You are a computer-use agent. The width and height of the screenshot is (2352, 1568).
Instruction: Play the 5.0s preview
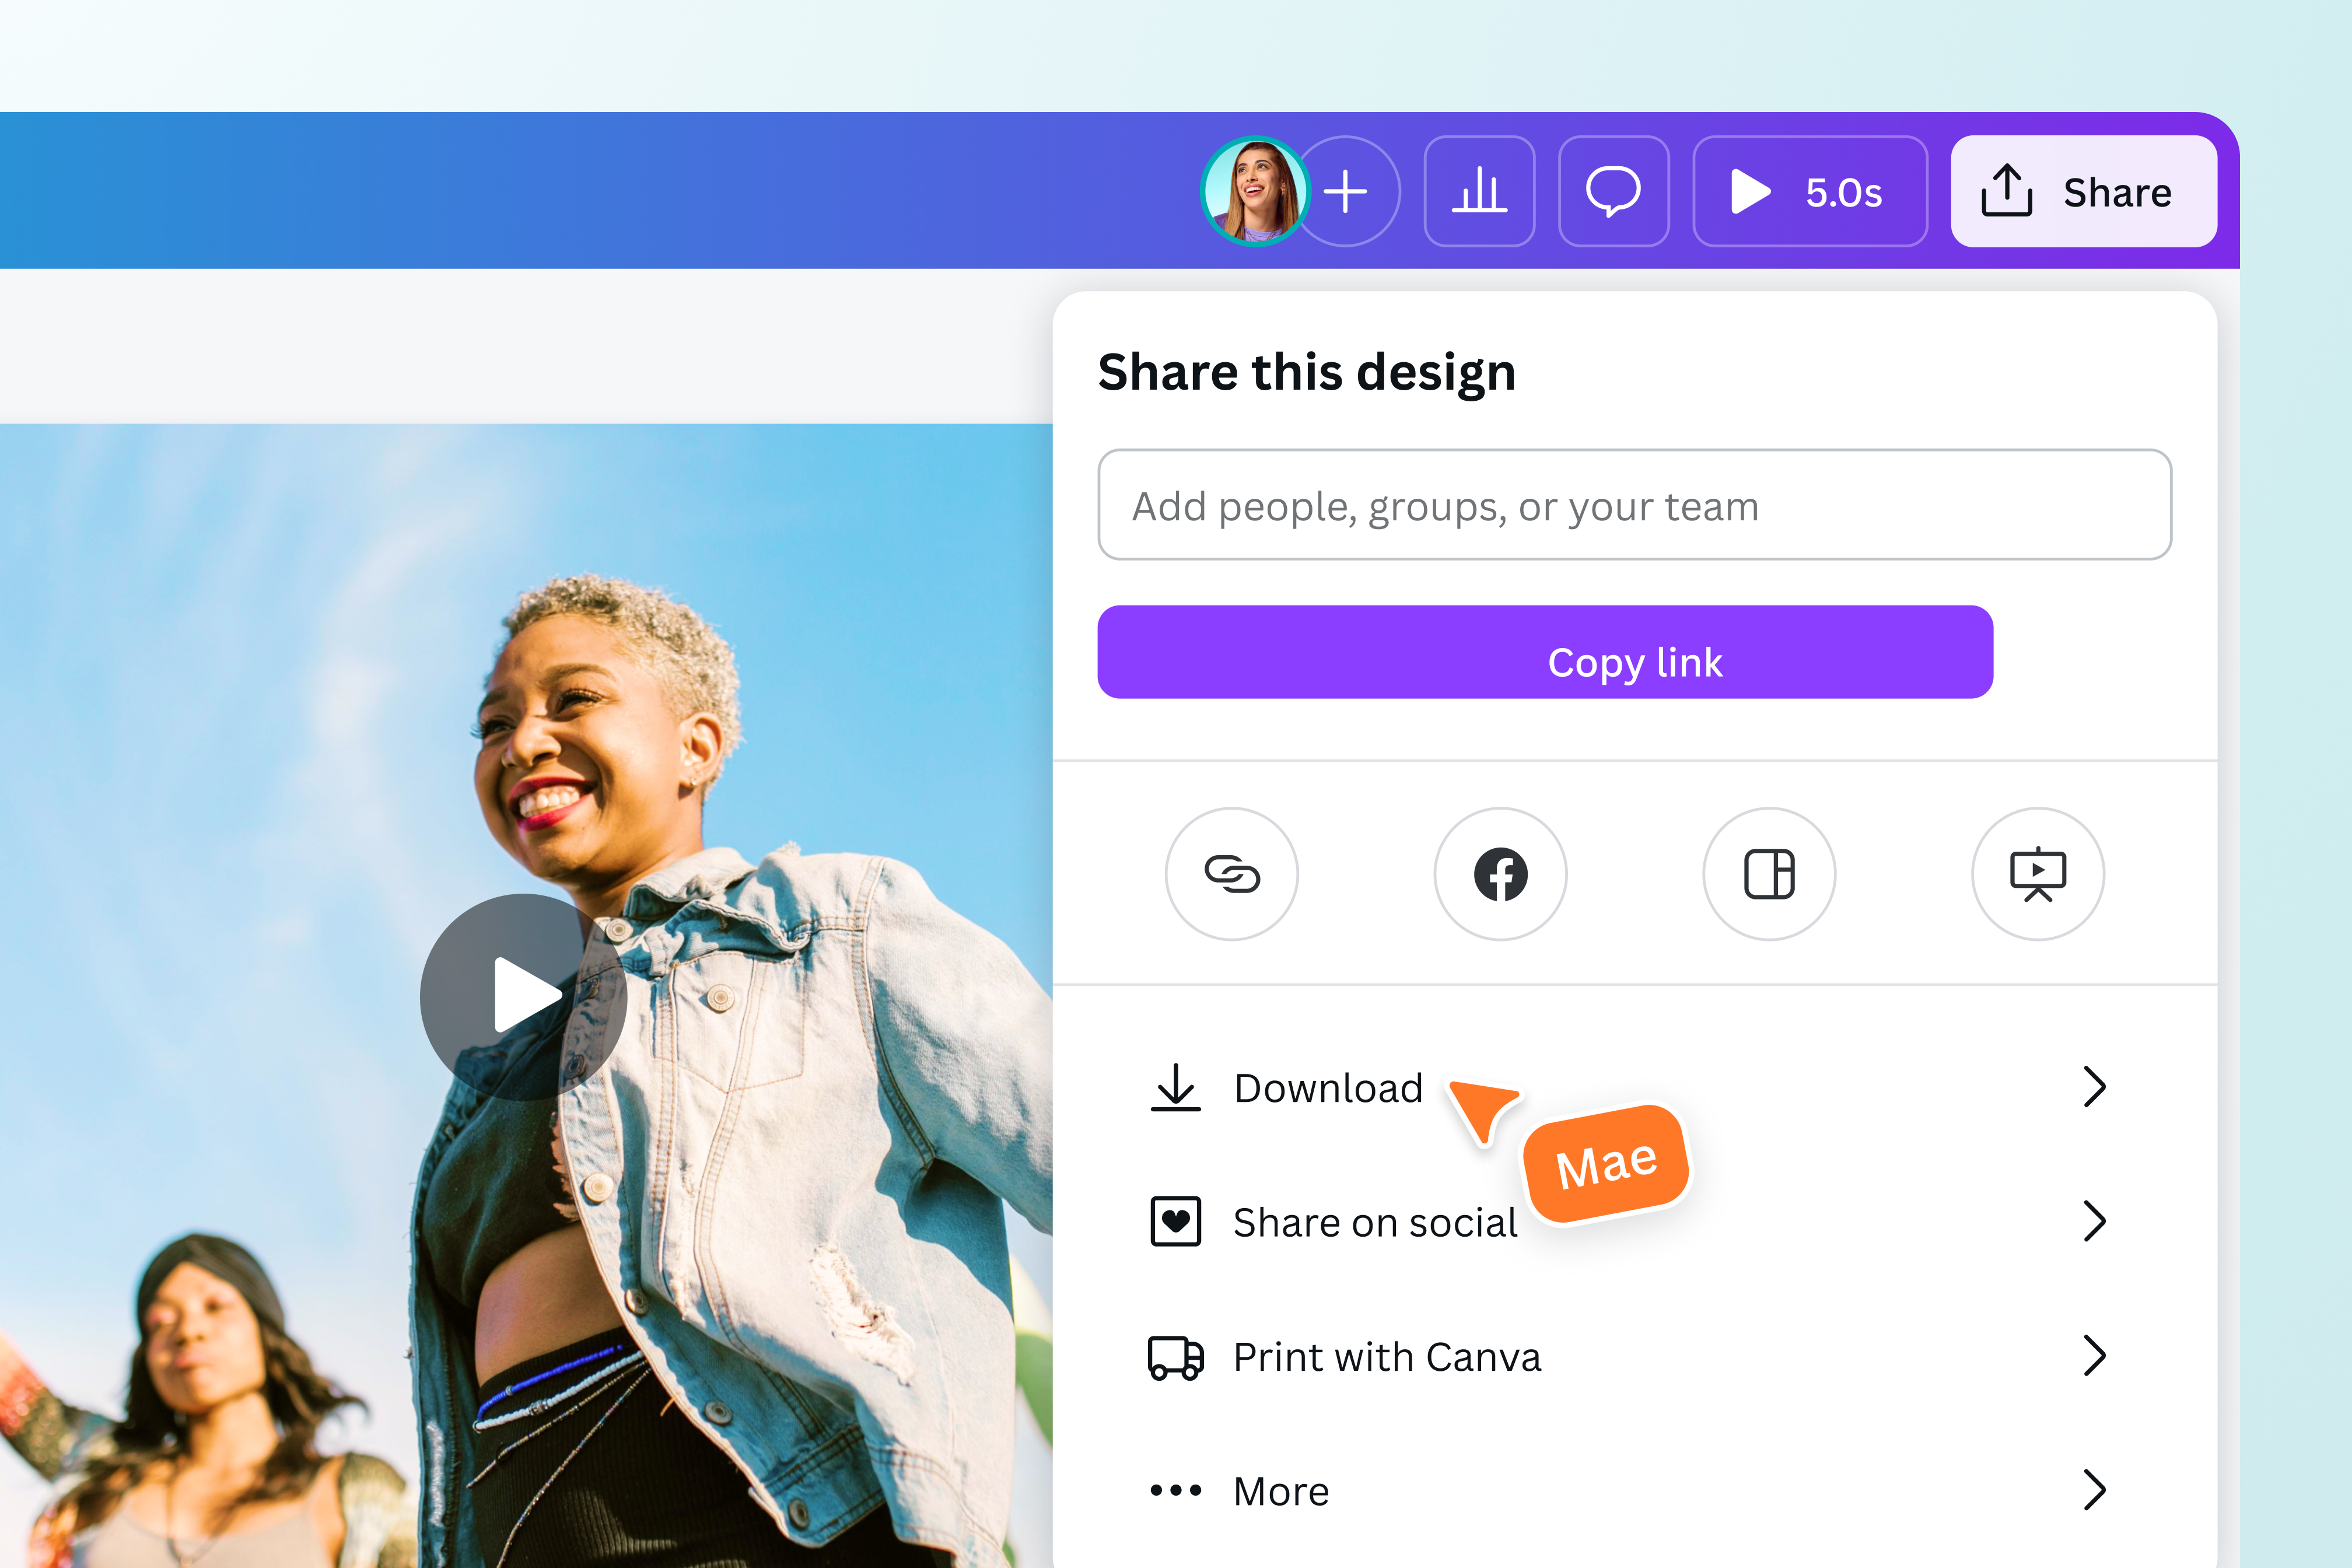pyautogui.click(x=1809, y=191)
